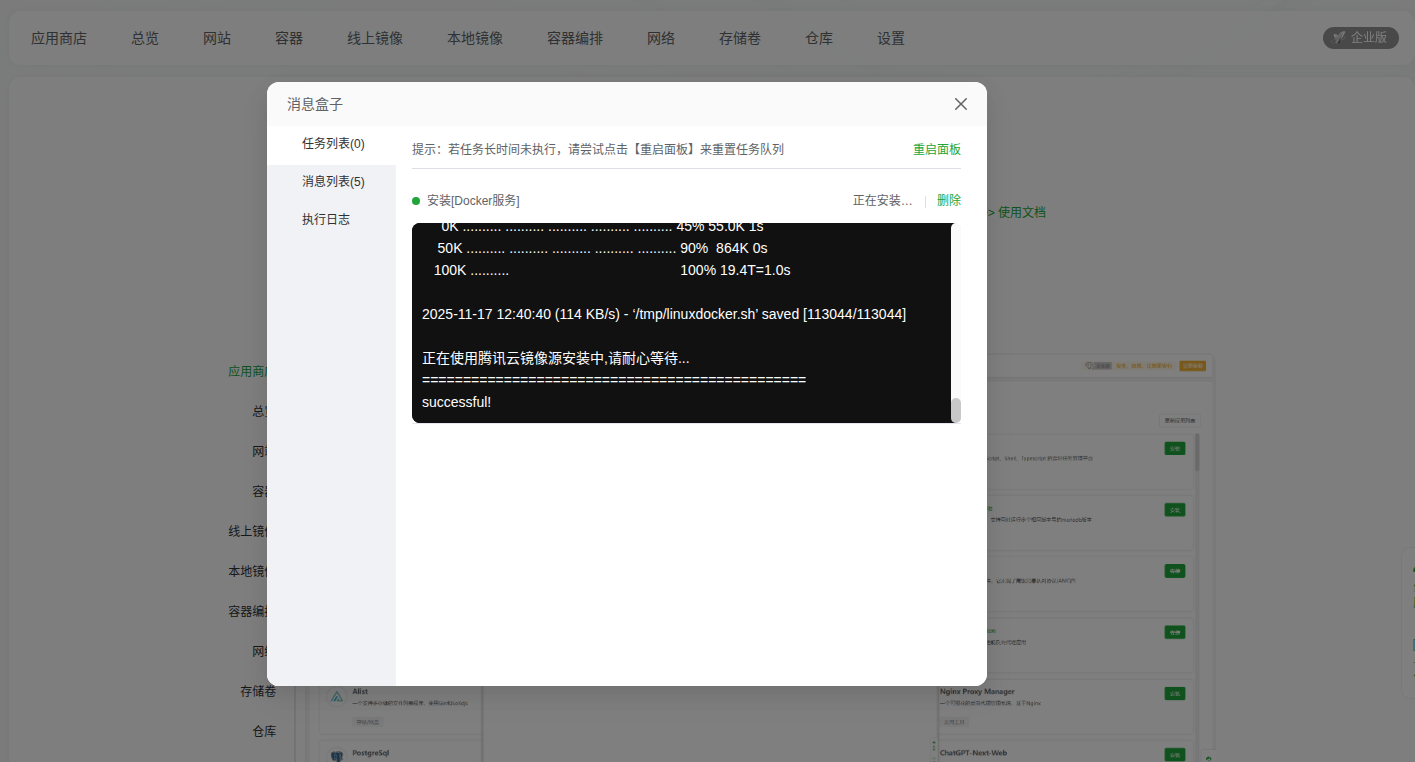Image resolution: width=1415 pixels, height=762 pixels.
Task: Navigate to 线上镜像
Action: point(375,39)
